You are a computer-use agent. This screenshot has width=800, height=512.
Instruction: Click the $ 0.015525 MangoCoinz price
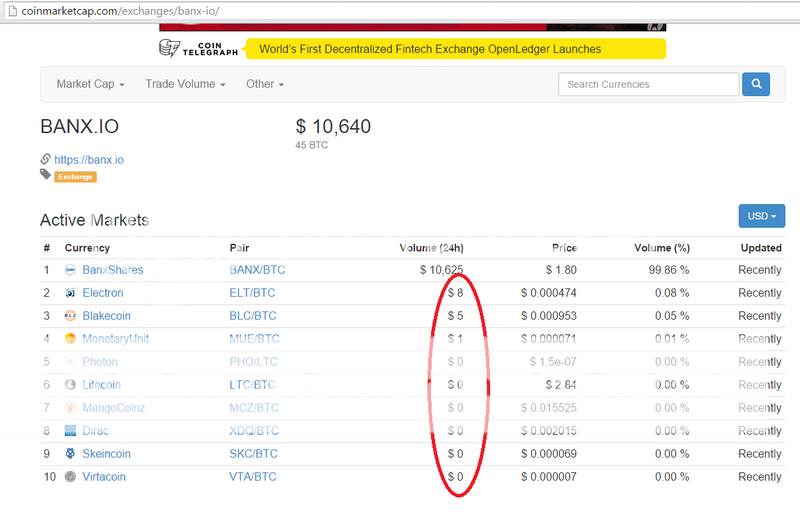tap(548, 407)
